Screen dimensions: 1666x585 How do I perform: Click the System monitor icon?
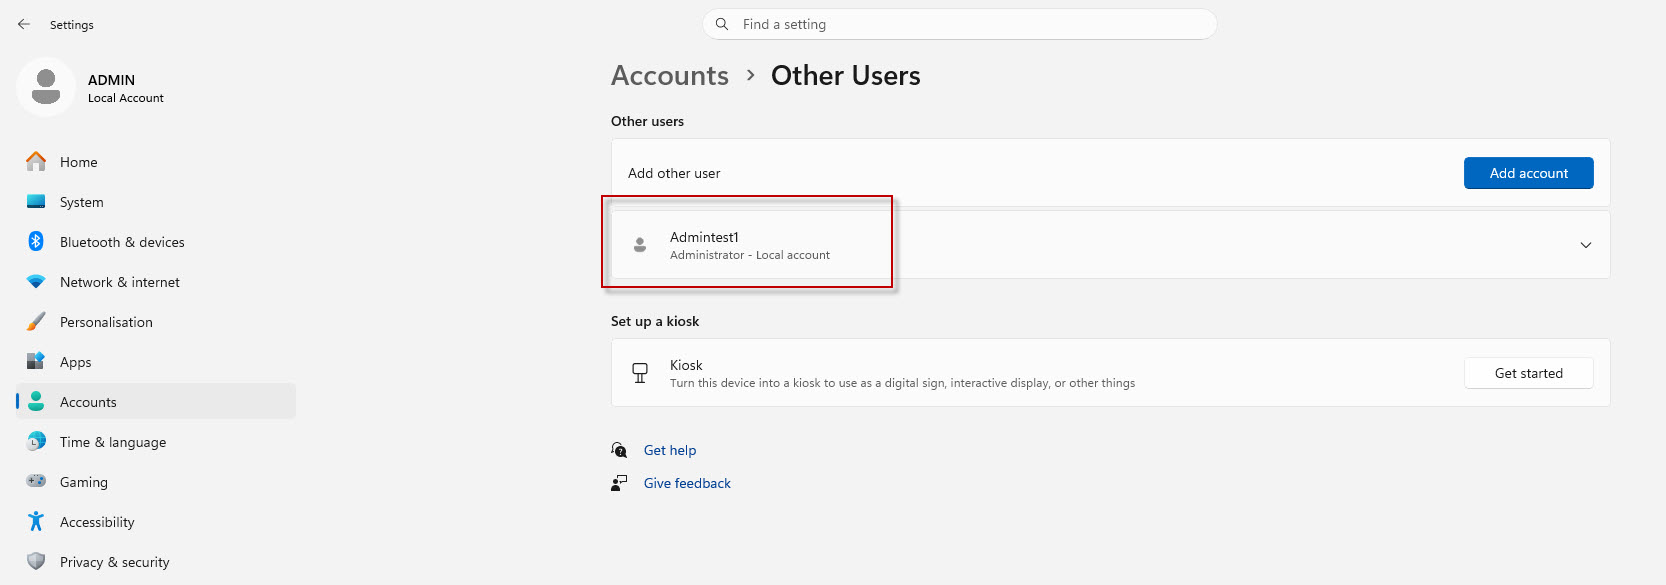click(36, 201)
